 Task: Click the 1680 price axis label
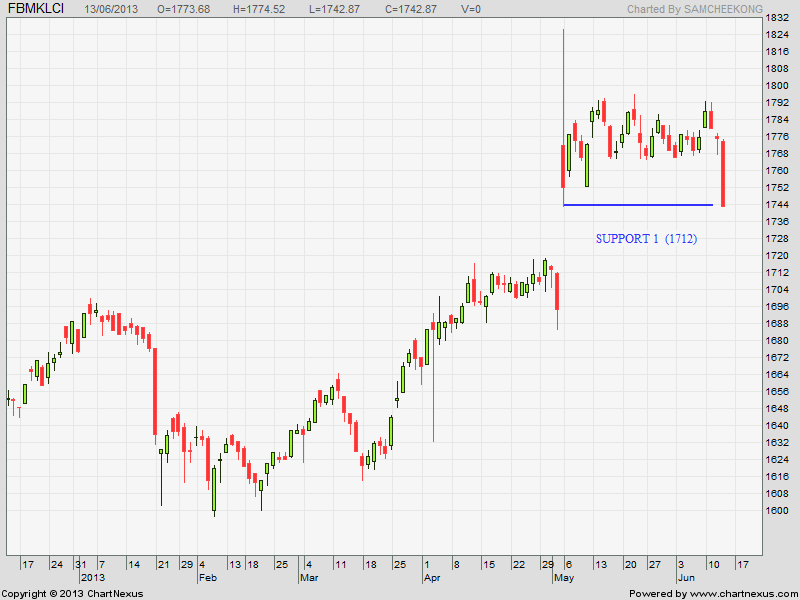click(x=778, y=340)
